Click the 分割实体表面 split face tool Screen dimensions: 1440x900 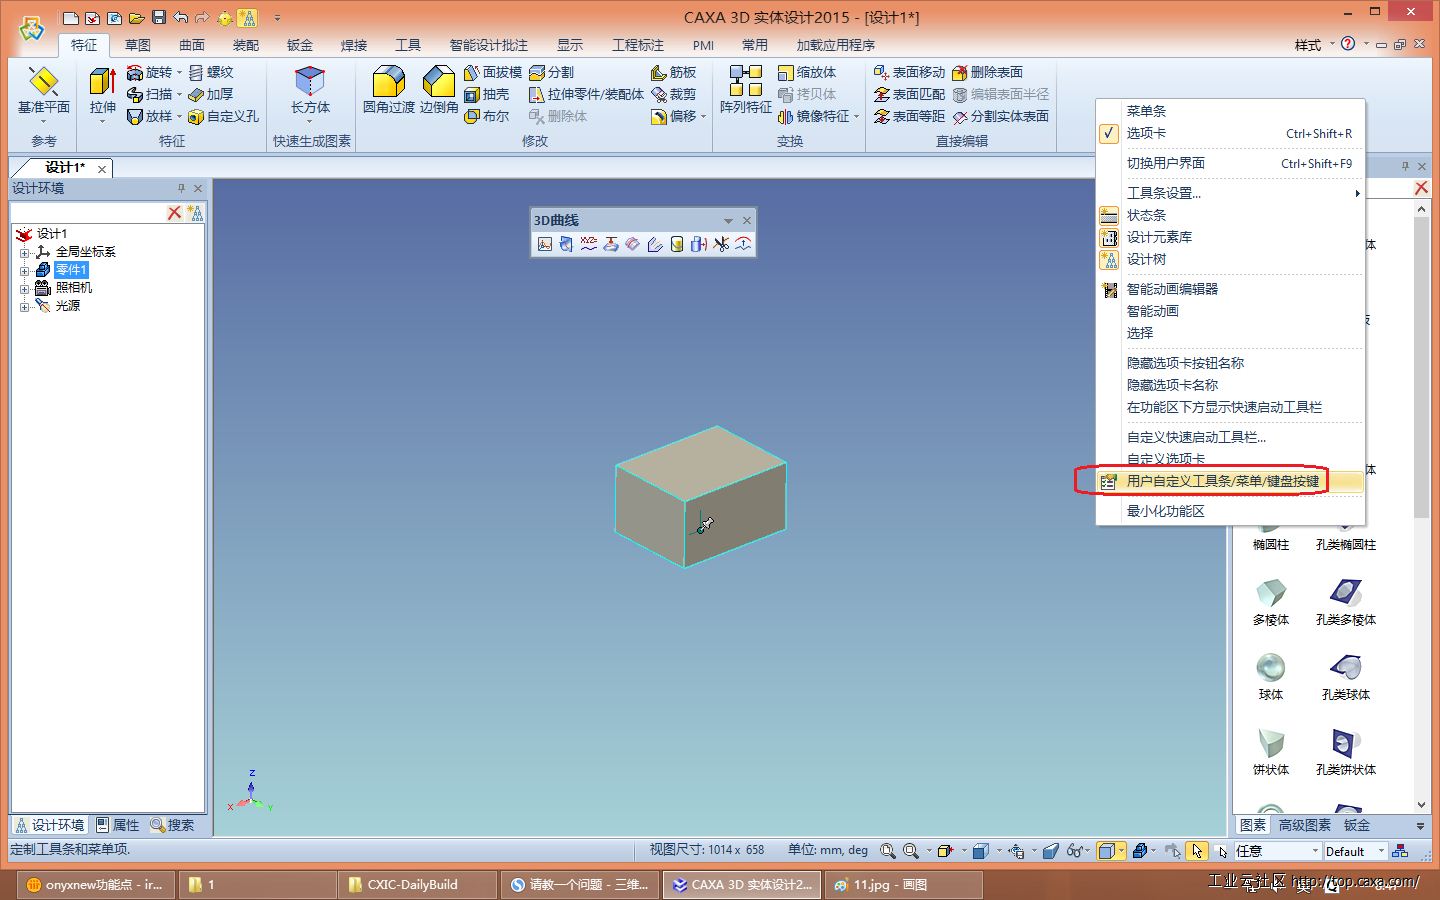1000,116
